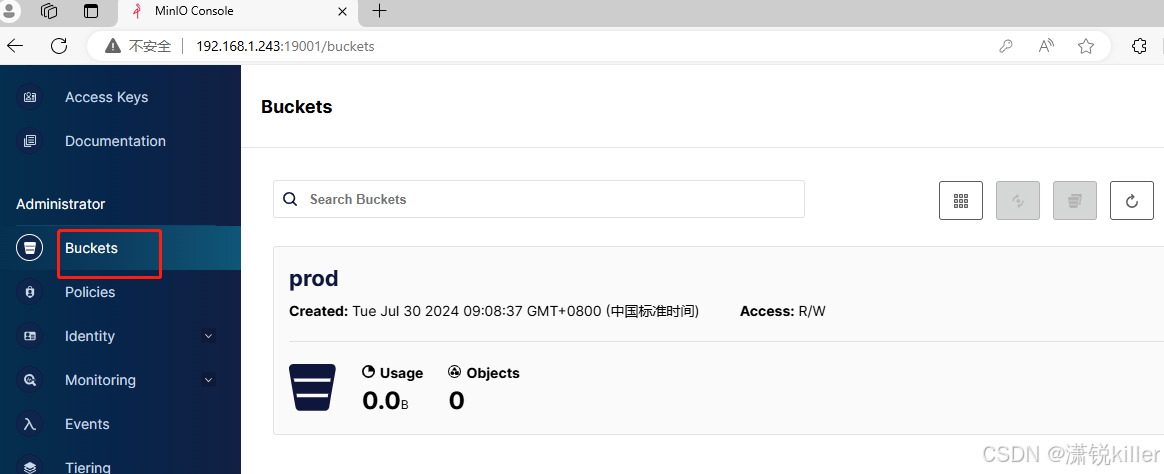Click the Policies shield icon
The image size is (1164, 474).
(30, 292)
